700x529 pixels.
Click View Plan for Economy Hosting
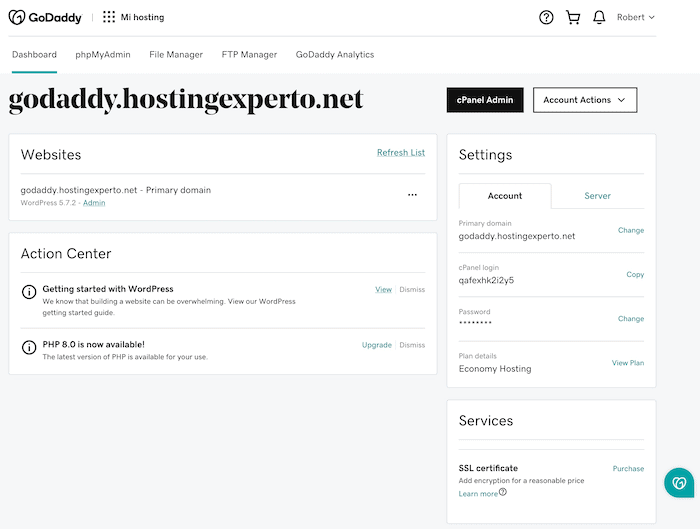628,363
